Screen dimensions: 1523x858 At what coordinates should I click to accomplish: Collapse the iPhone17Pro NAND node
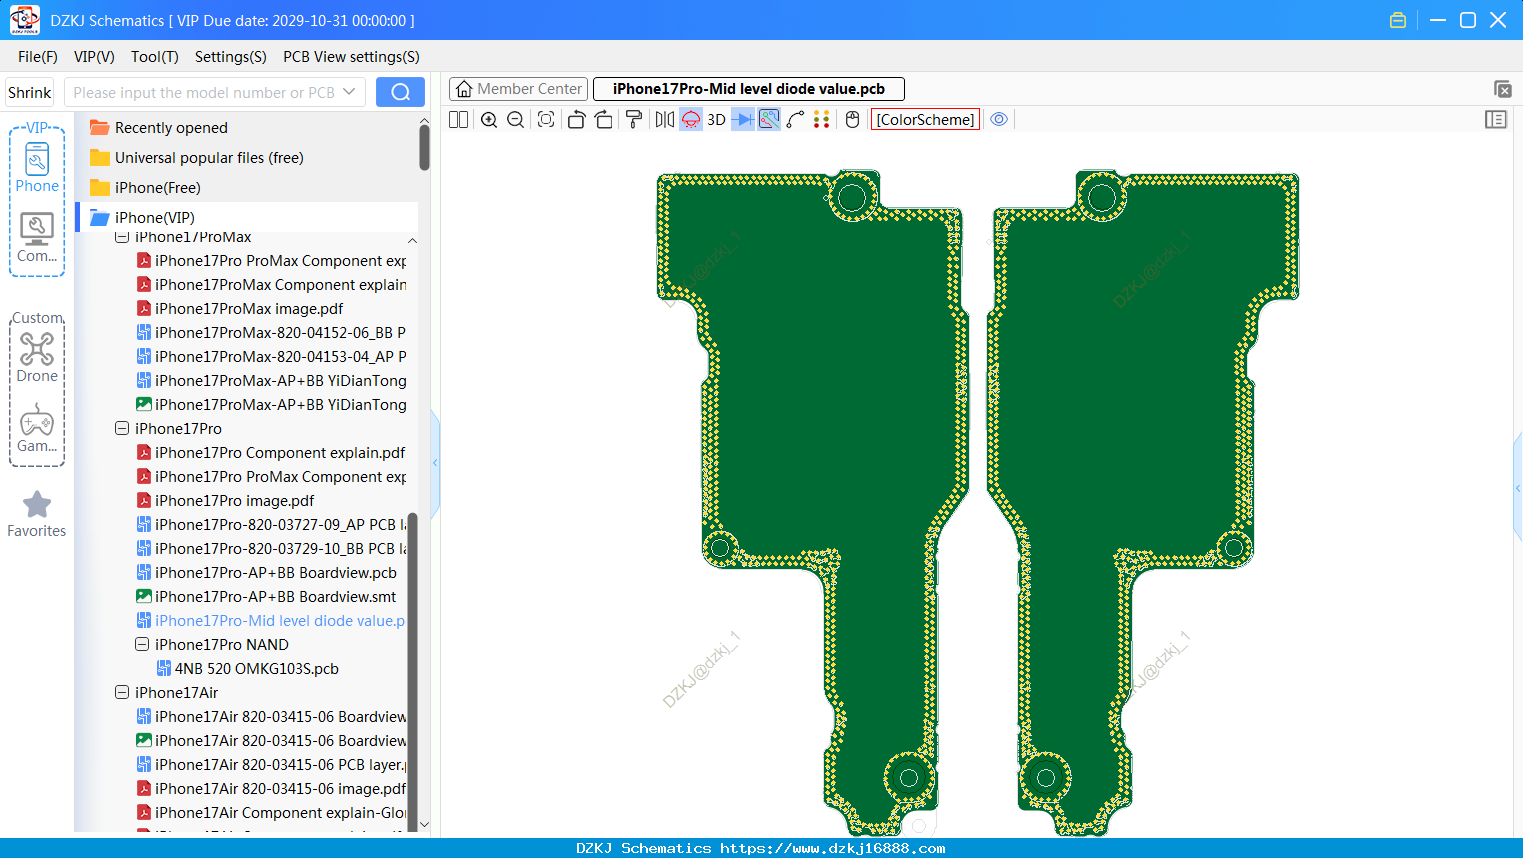142,644
